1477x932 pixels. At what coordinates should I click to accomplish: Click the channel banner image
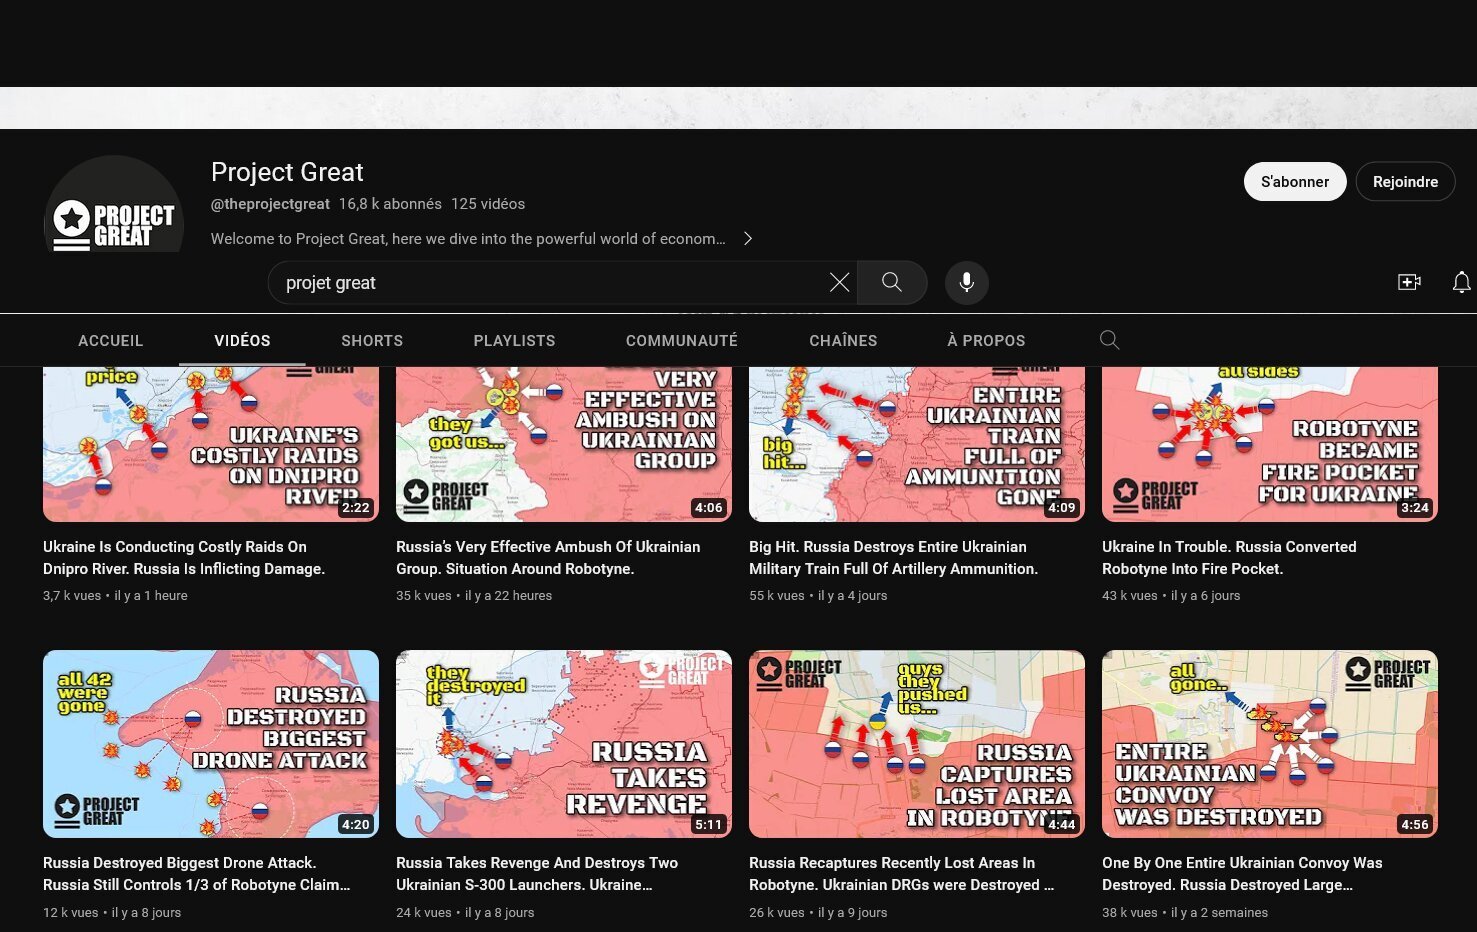coord(738,108)
